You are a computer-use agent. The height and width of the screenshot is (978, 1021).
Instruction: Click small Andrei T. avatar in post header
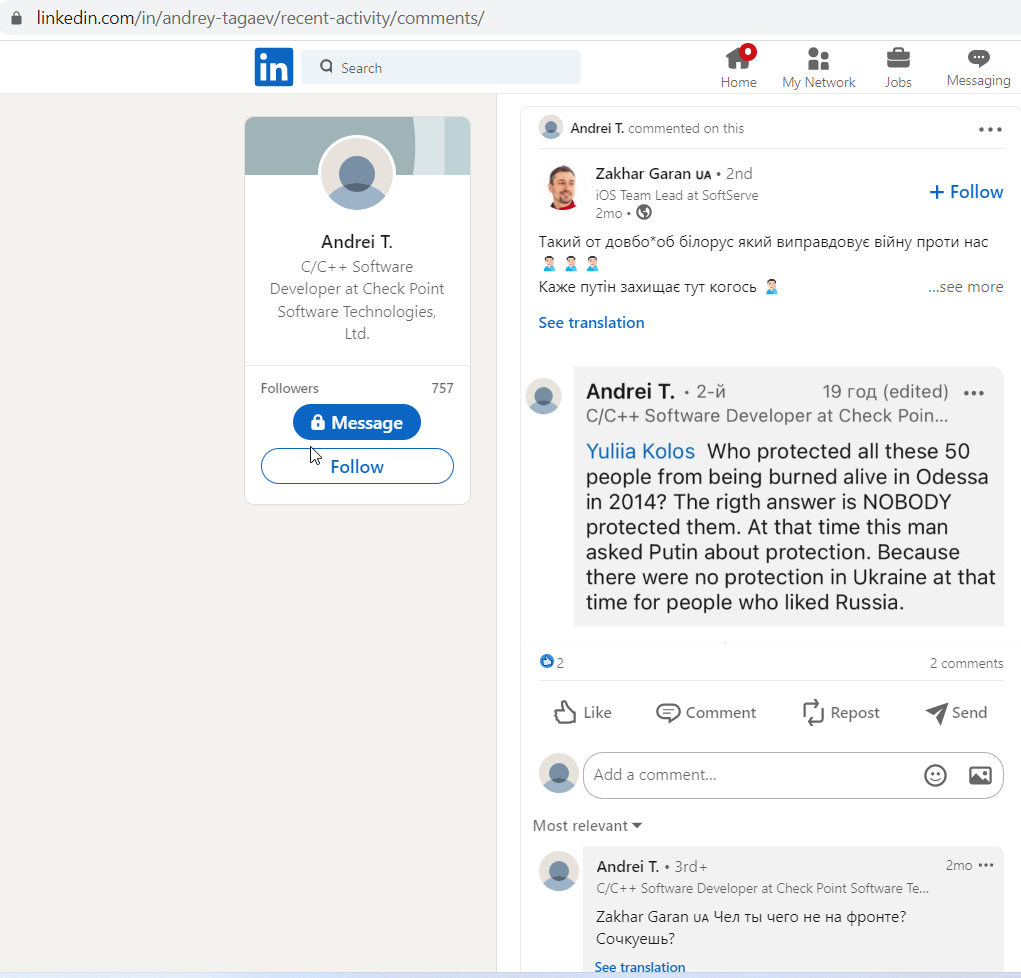pos(550,128)
